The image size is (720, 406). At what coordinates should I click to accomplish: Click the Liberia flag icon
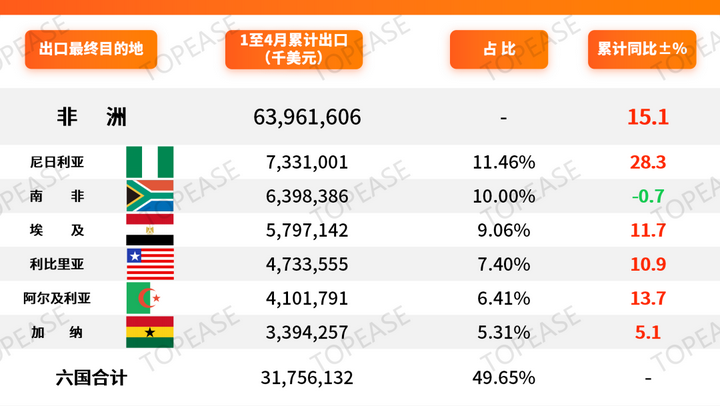(x=150, y=264)
